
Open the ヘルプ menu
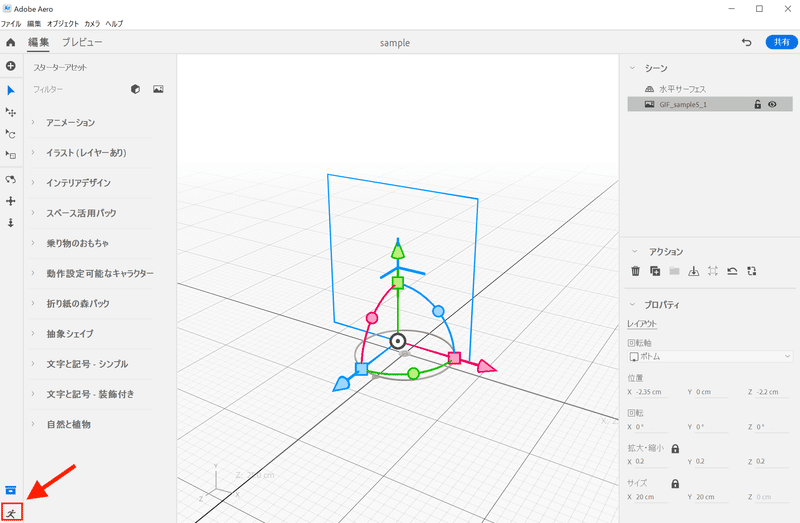coord(114,23)
